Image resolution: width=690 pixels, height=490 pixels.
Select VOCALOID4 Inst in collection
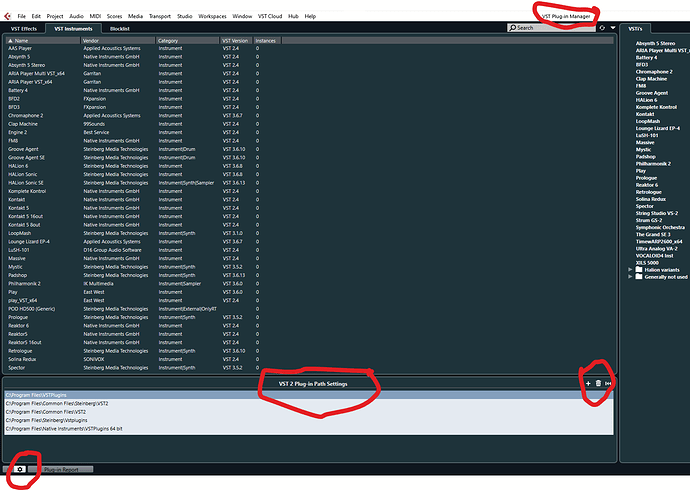tap(654, 256)
